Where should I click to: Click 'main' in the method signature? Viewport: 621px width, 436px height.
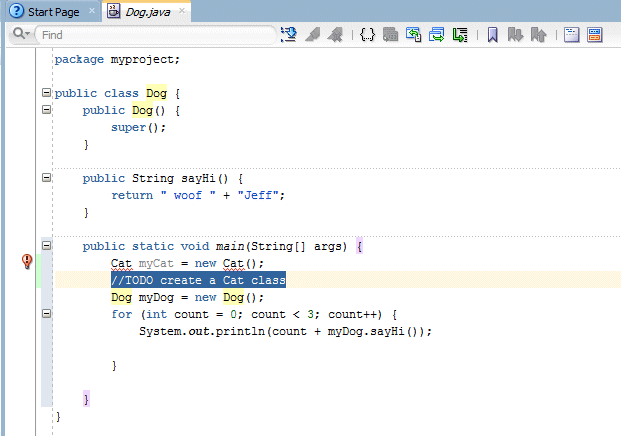click(x=230, y=246)
